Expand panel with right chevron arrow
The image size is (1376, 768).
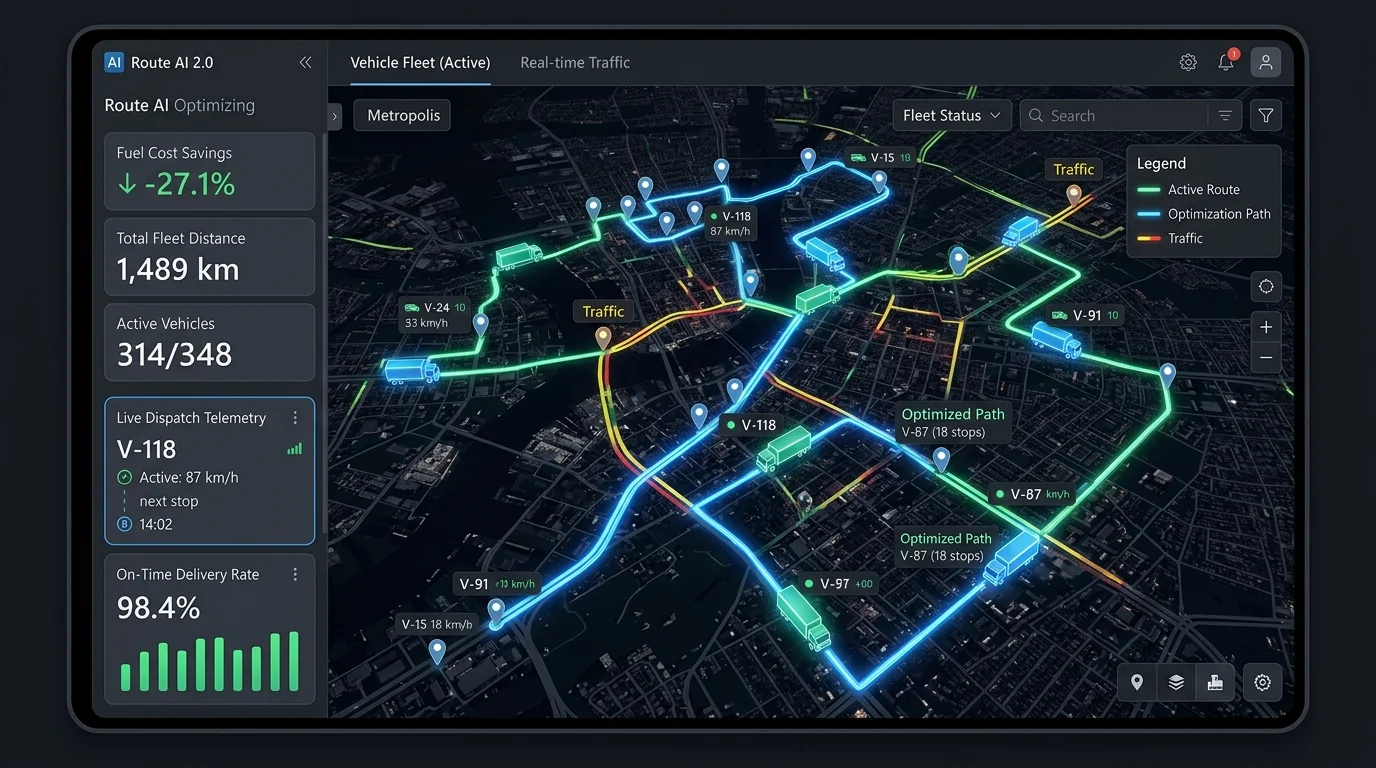335,116
